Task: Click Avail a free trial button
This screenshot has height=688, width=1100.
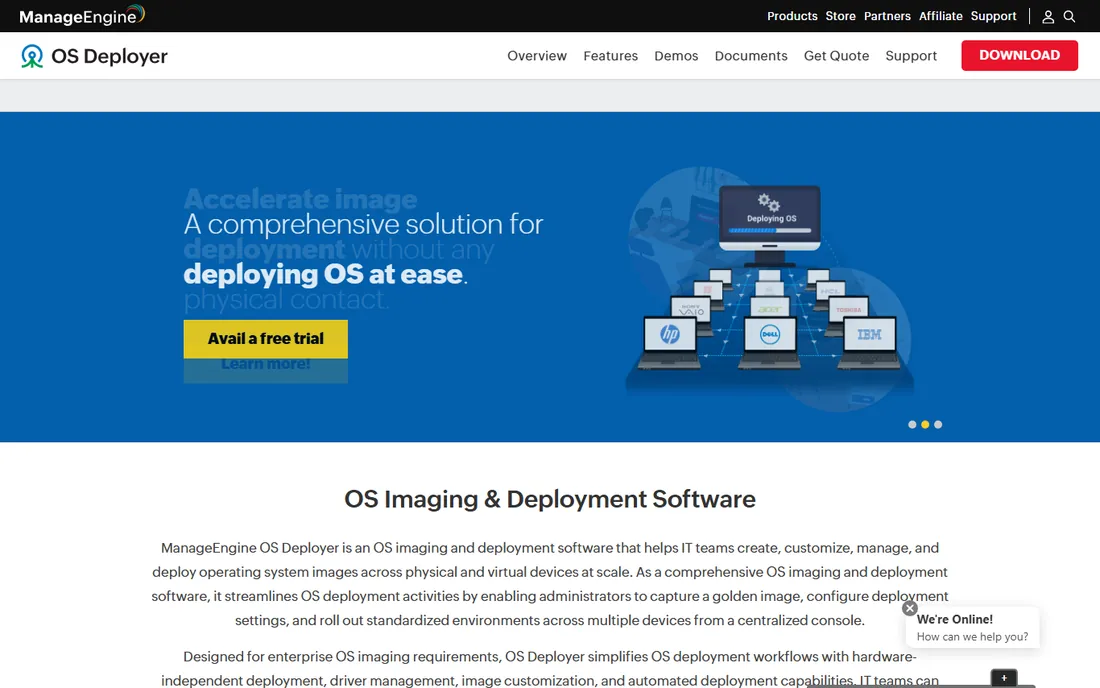Action: pyautogui.click(x=265, y=339)
